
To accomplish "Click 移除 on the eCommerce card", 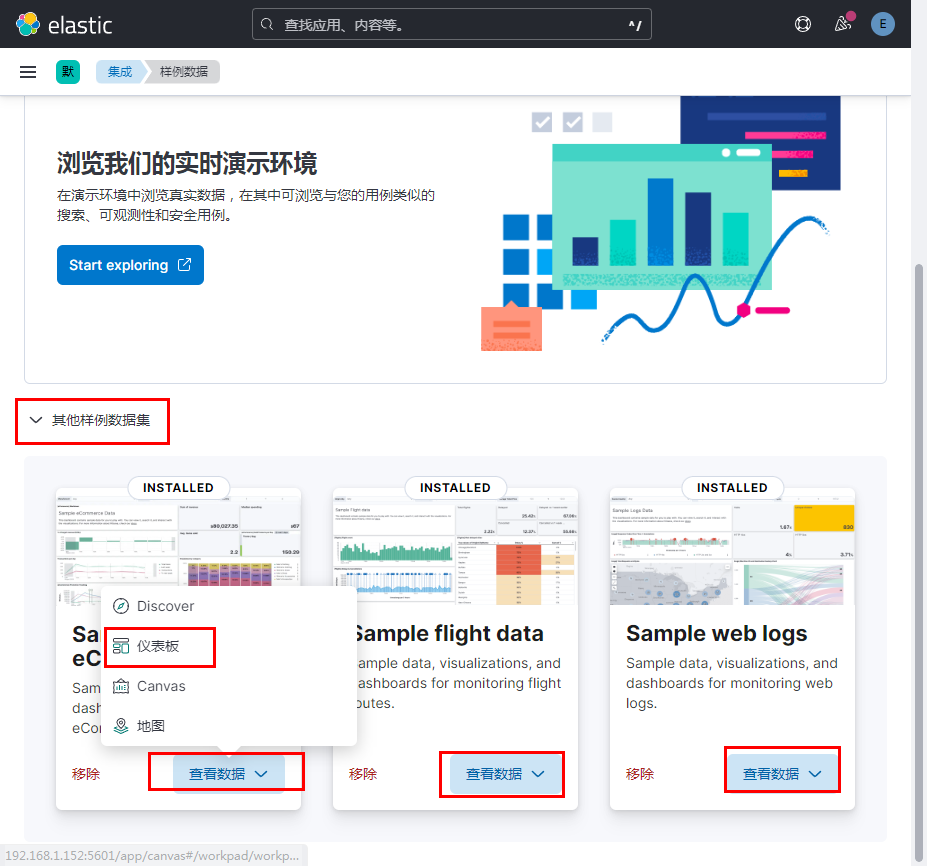I will click(x=86, y=774).
